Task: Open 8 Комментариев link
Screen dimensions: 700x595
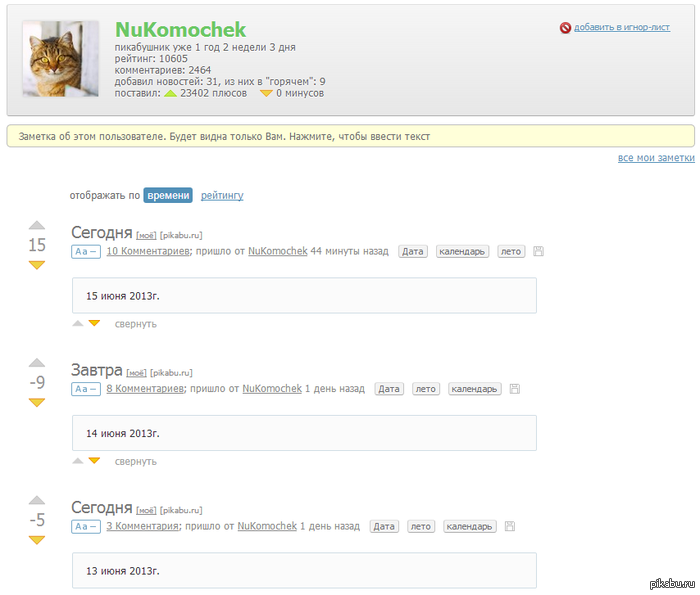Action: pos(146,389)
